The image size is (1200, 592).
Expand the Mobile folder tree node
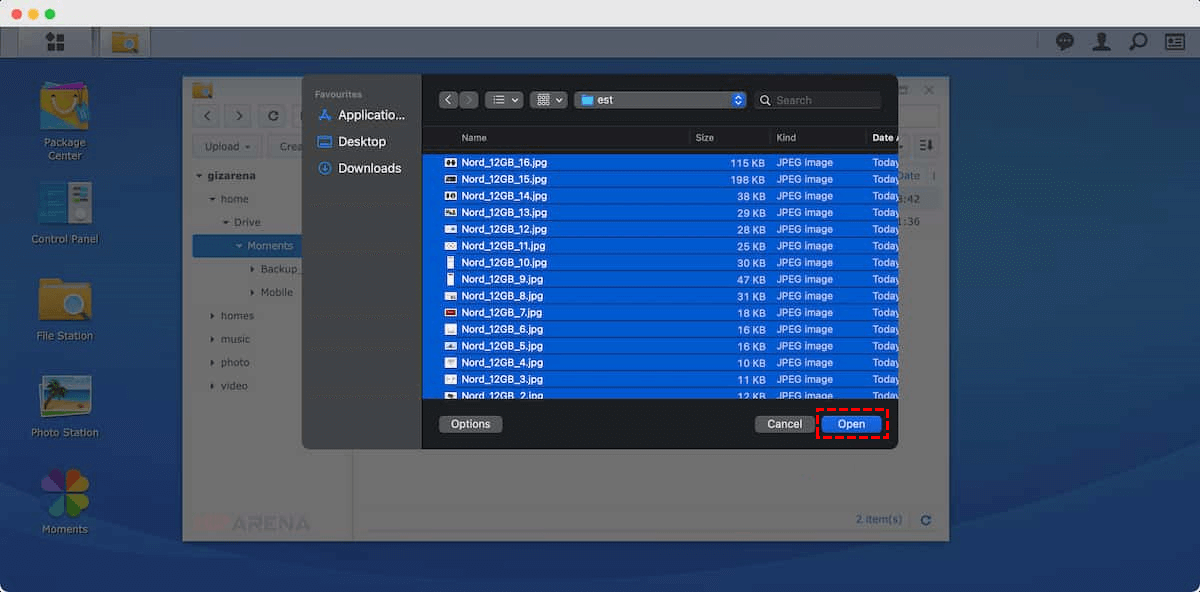[x=252, y=292]
